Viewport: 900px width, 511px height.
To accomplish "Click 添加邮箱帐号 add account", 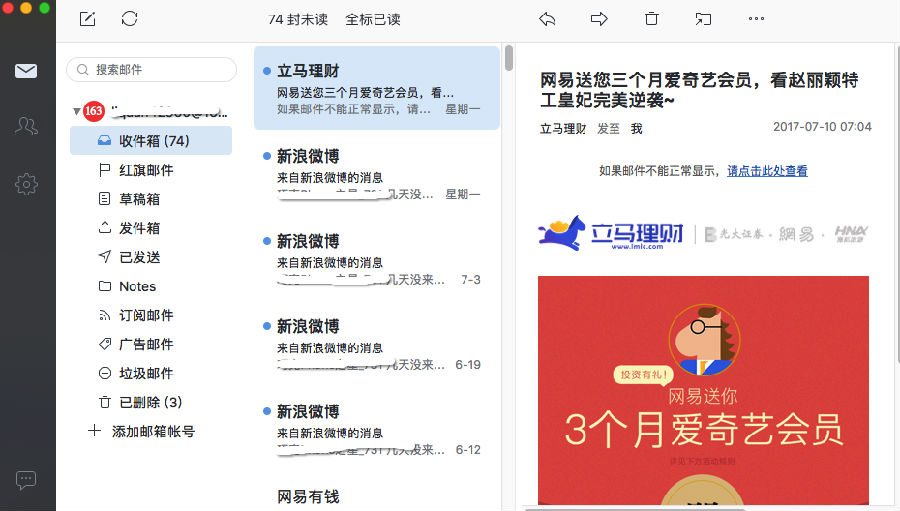I will (x=153, y=431).
